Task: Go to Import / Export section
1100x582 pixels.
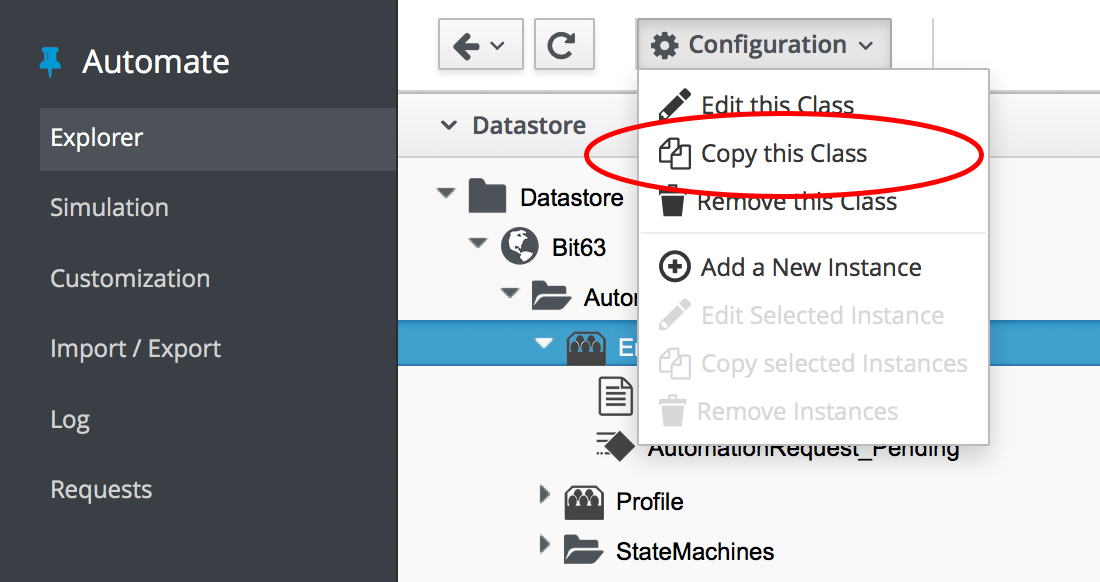Action: 136,349
